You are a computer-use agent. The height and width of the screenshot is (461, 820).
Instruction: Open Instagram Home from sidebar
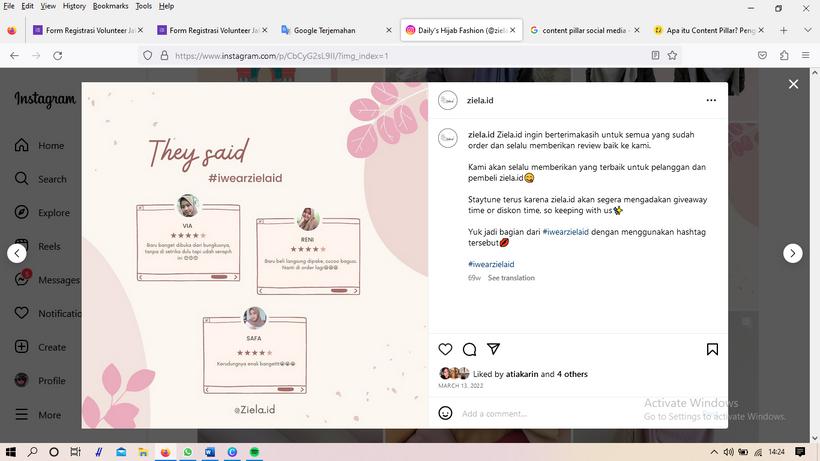click(39, 145)
